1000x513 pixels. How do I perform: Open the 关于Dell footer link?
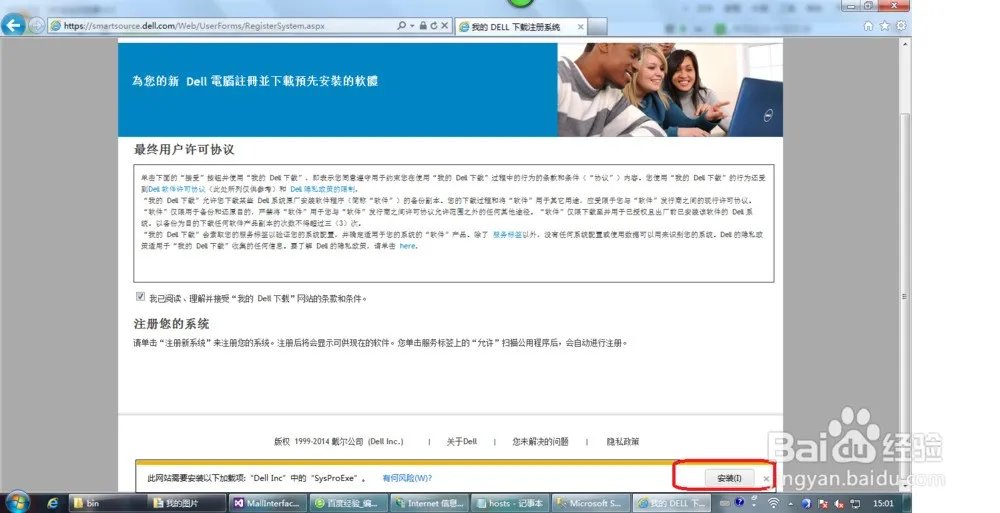click(462, 442)
